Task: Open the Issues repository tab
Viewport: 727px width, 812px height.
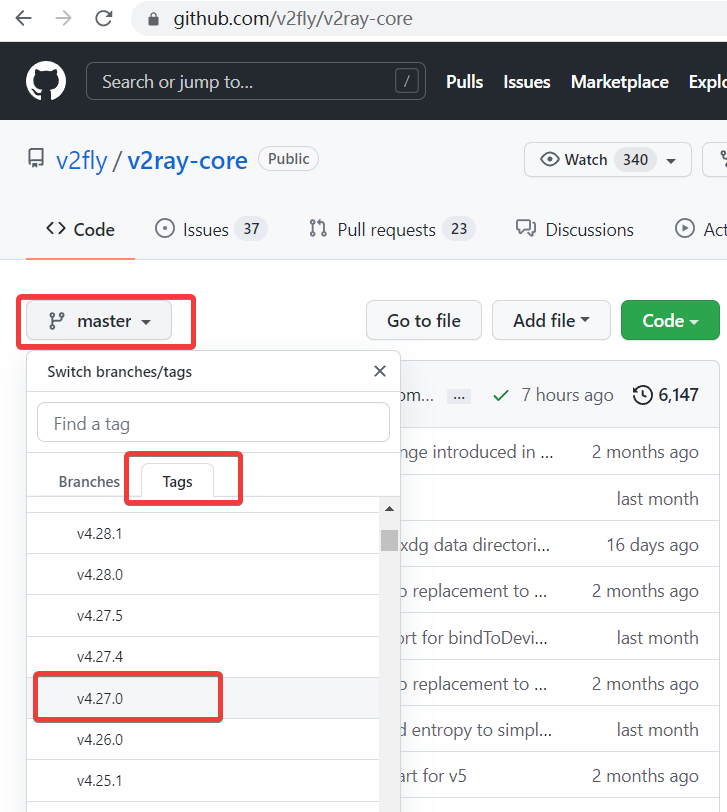Action: click(x=207, y=229)
